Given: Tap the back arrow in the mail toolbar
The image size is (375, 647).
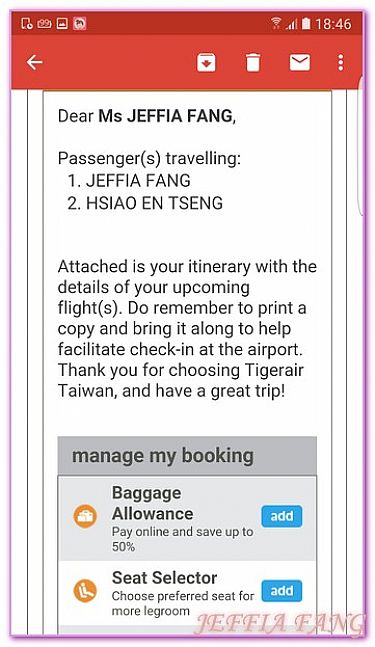Looking at the screenshot, I should pyautogui.click(x=34, y=62).
